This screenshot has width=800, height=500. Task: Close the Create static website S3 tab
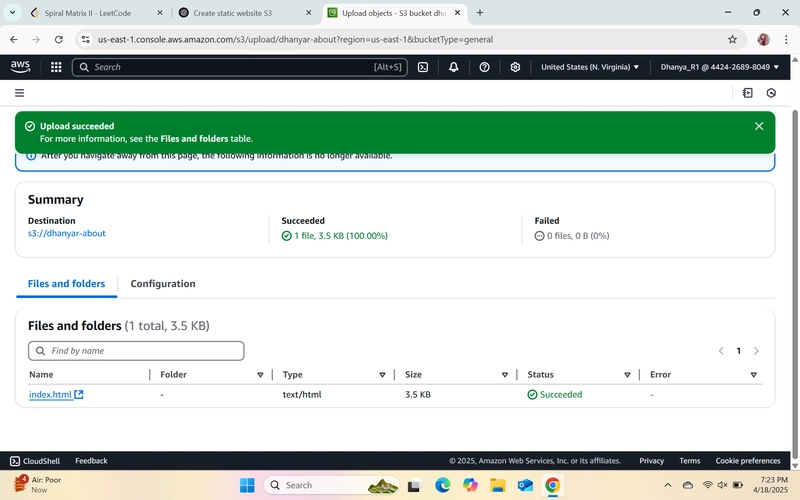tap(309, 13)
